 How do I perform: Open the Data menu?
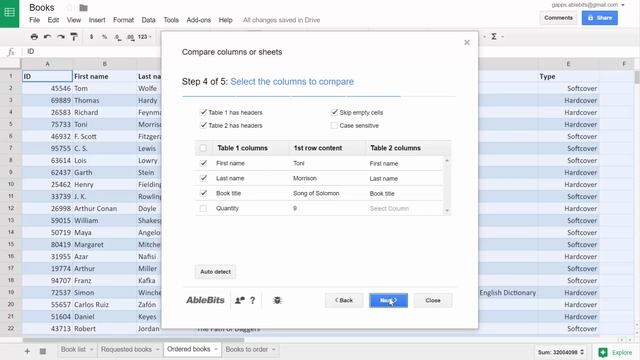[149, 20]
